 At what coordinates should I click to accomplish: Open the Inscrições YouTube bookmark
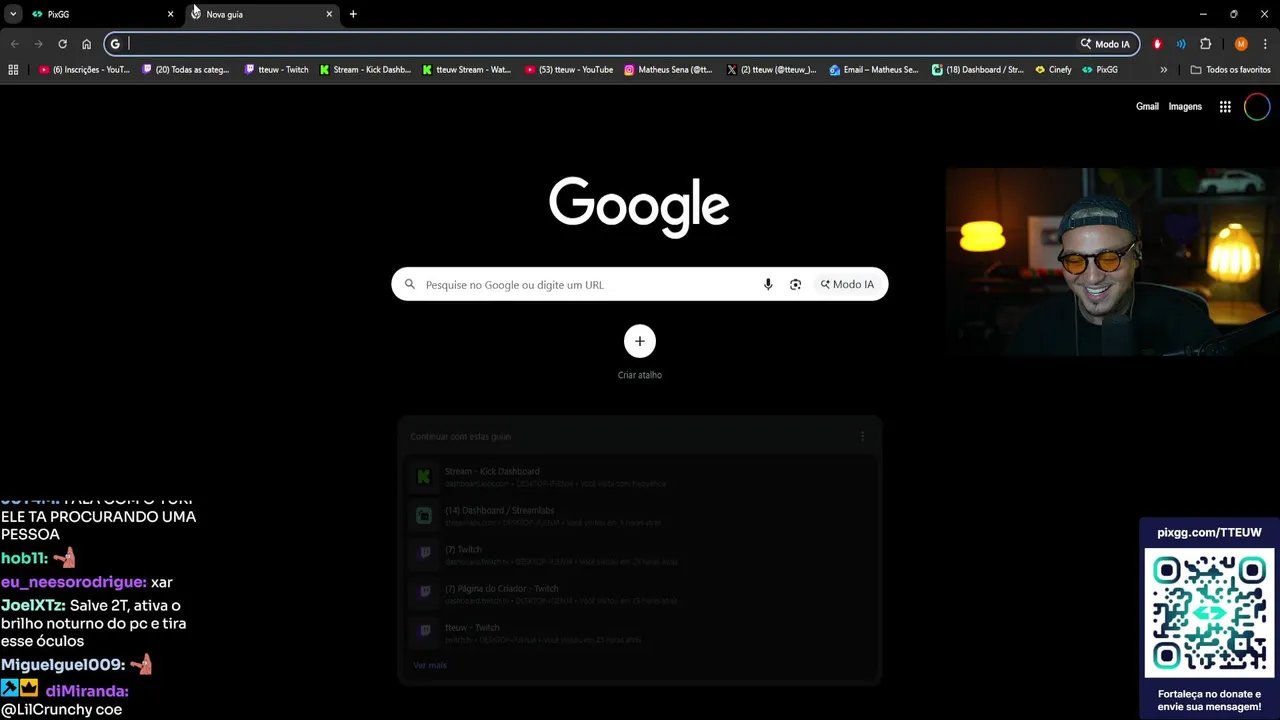coord(84,70)
